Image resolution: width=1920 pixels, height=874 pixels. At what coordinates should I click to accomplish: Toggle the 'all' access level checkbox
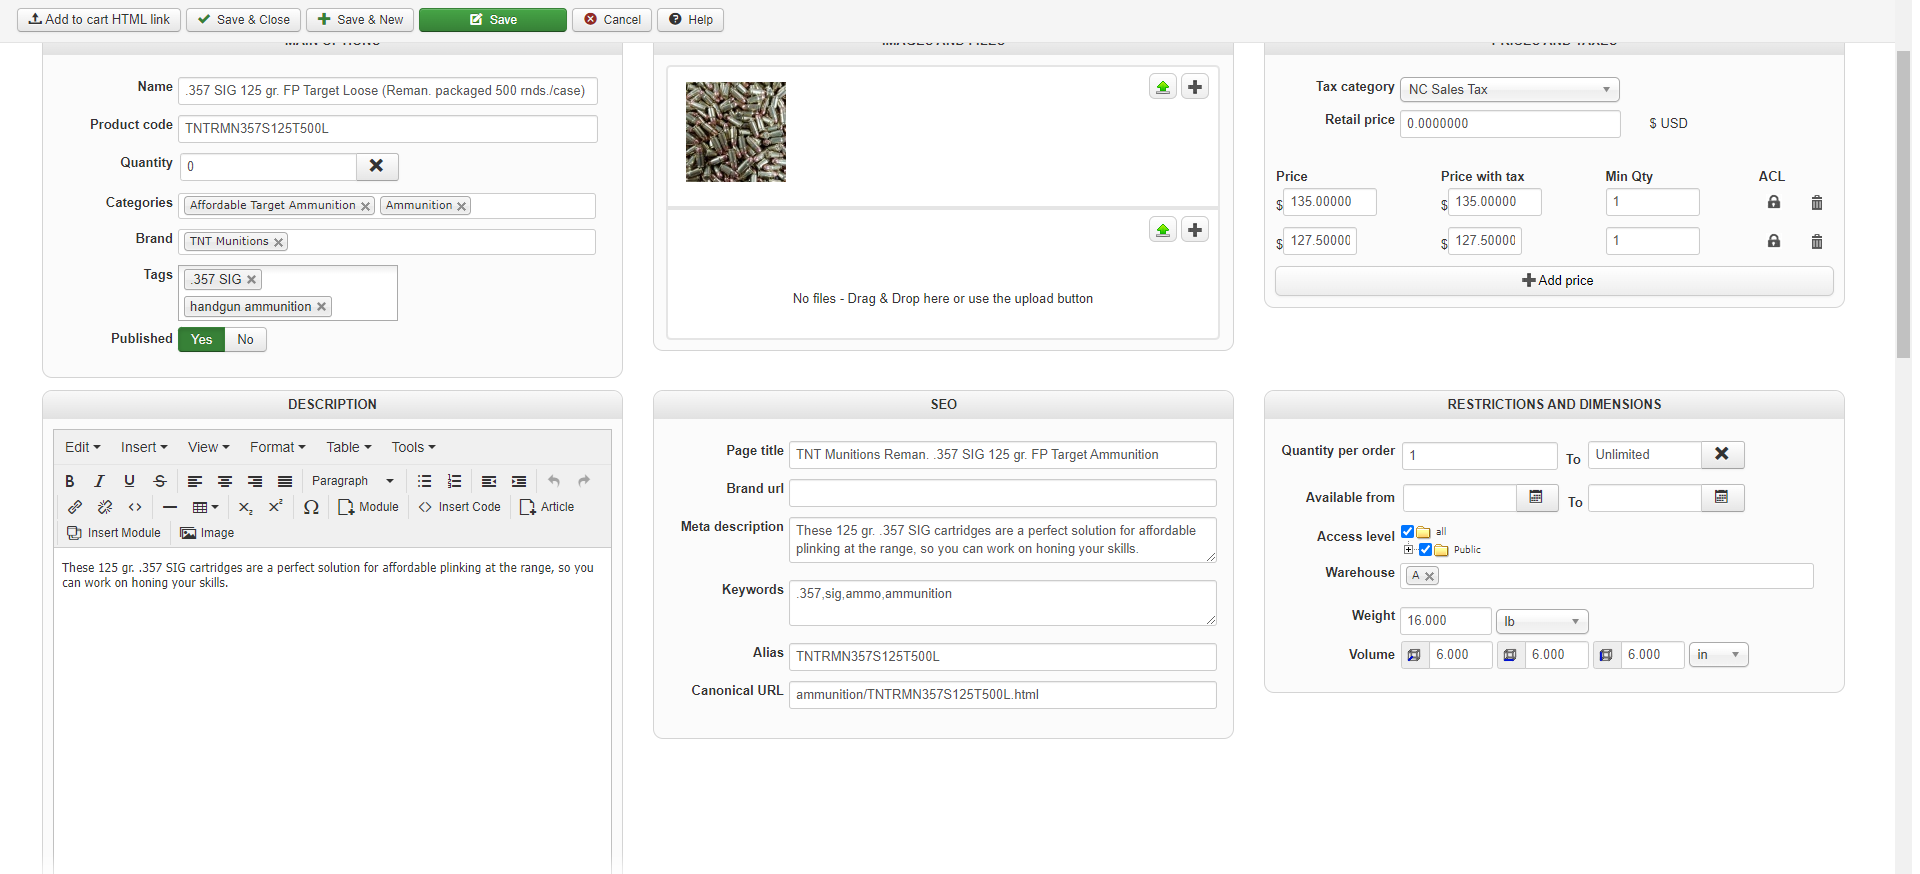tap(1408, 532)
